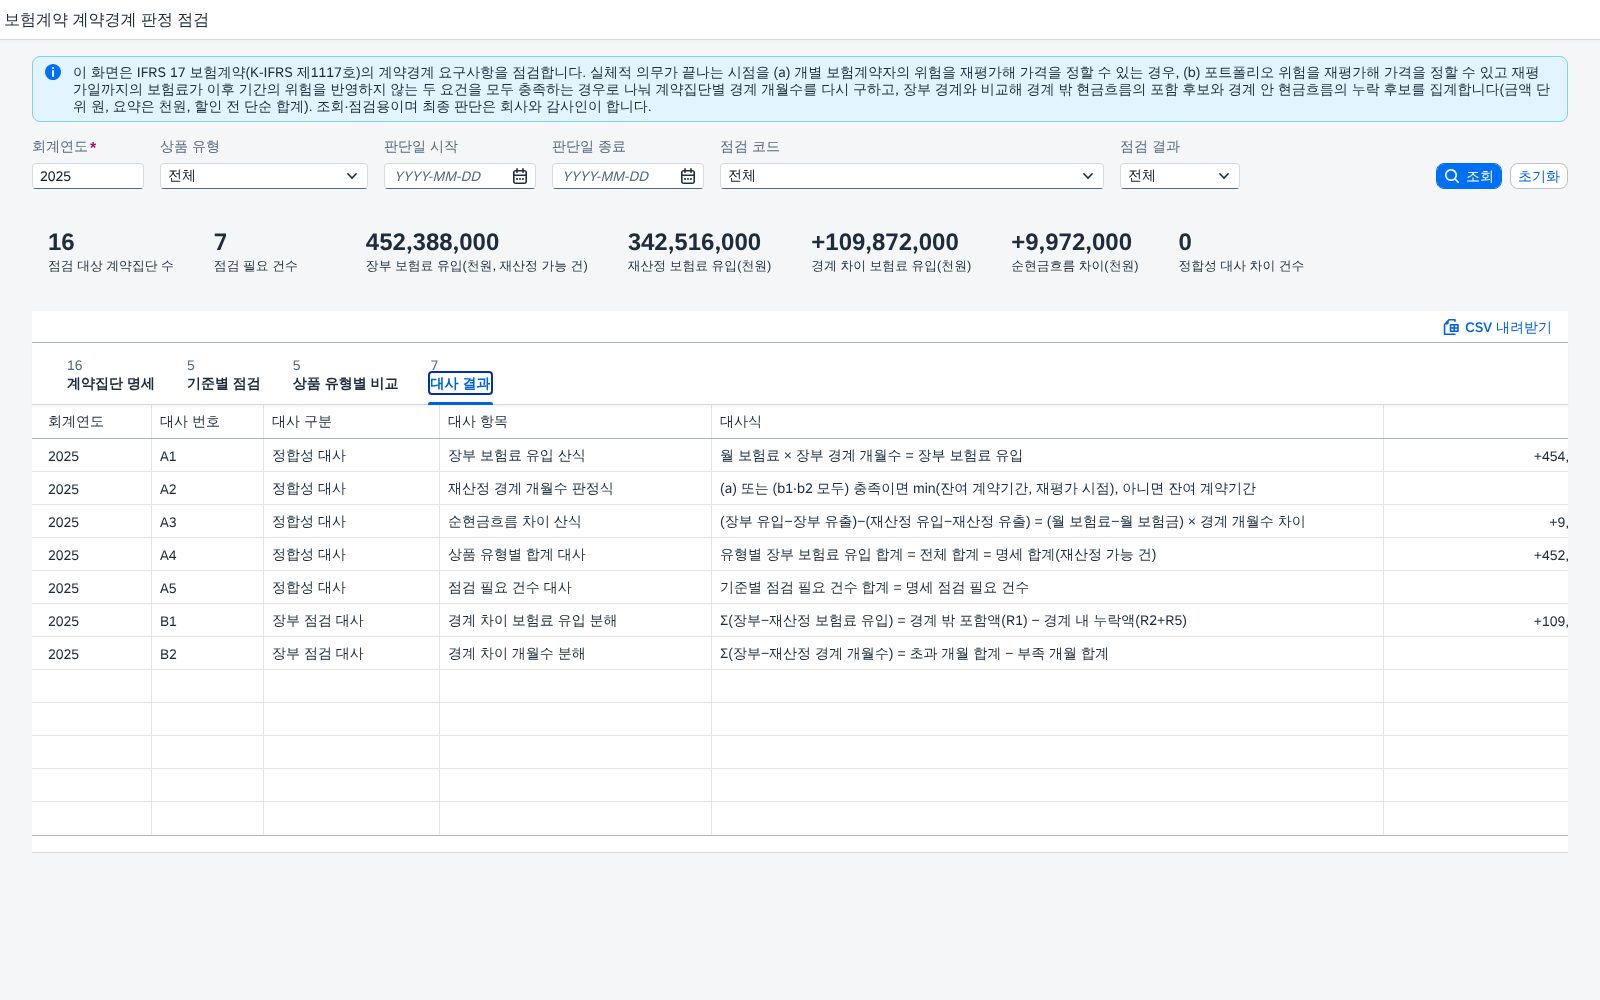This screenshot has height=1000, width=1600.
Task: Open the 점검 결과 dropdown
Action: 1180,176
